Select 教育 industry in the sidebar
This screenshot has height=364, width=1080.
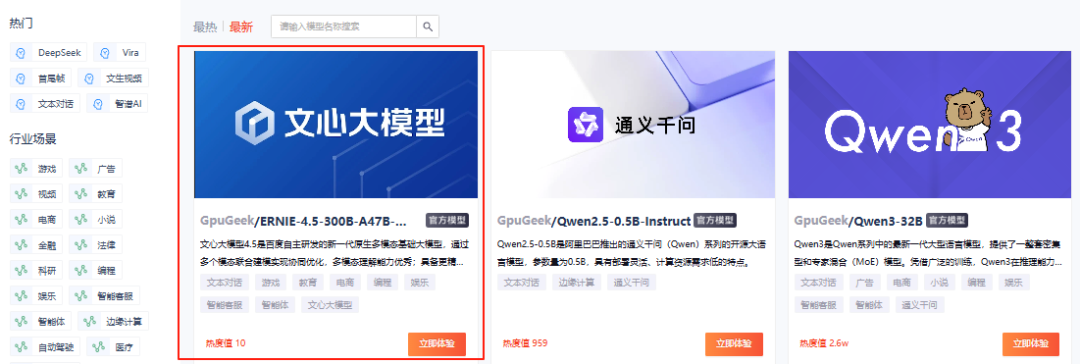click(96, 194)
